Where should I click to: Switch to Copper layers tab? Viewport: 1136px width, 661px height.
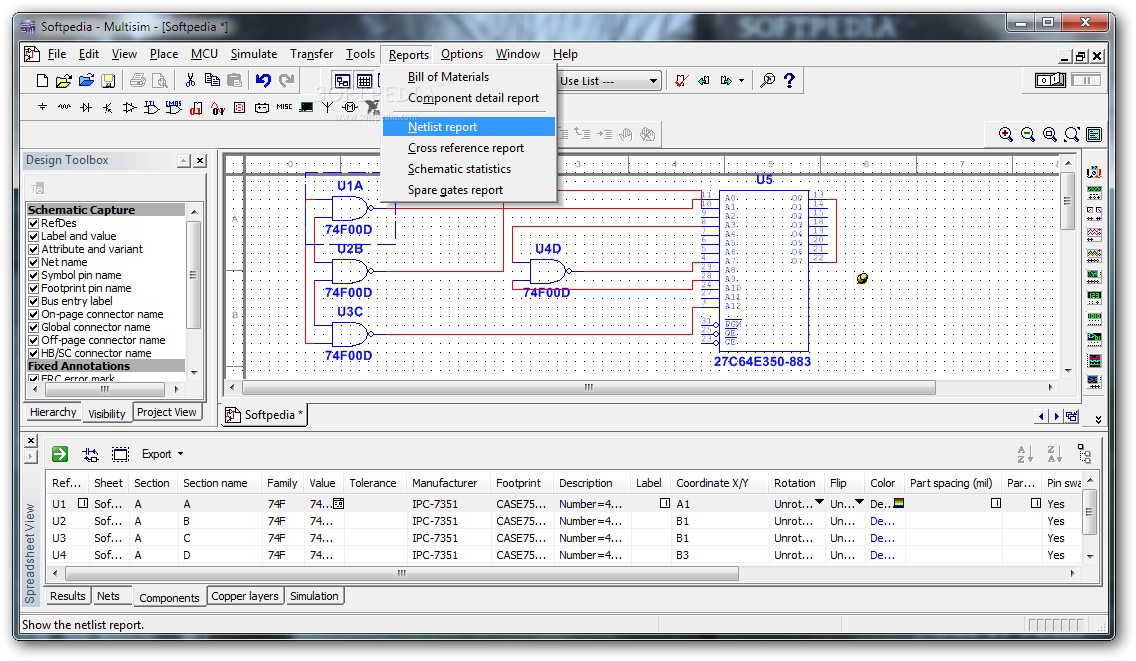(245, 596)
